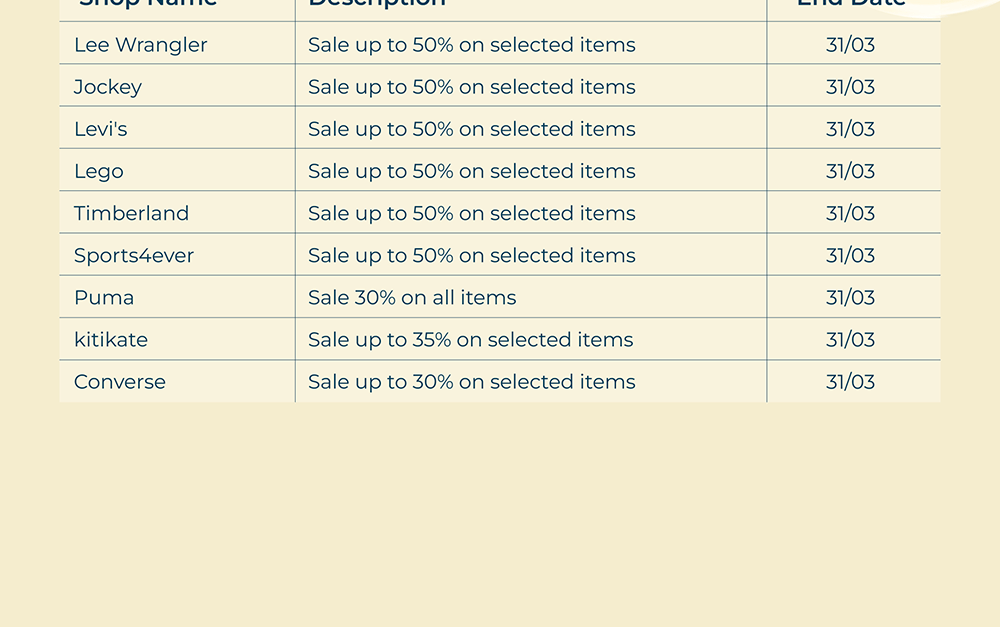This screenshot has width=1000, height=627.
Task: Select the end date in Converse's row
Action: tap(850, 381)
